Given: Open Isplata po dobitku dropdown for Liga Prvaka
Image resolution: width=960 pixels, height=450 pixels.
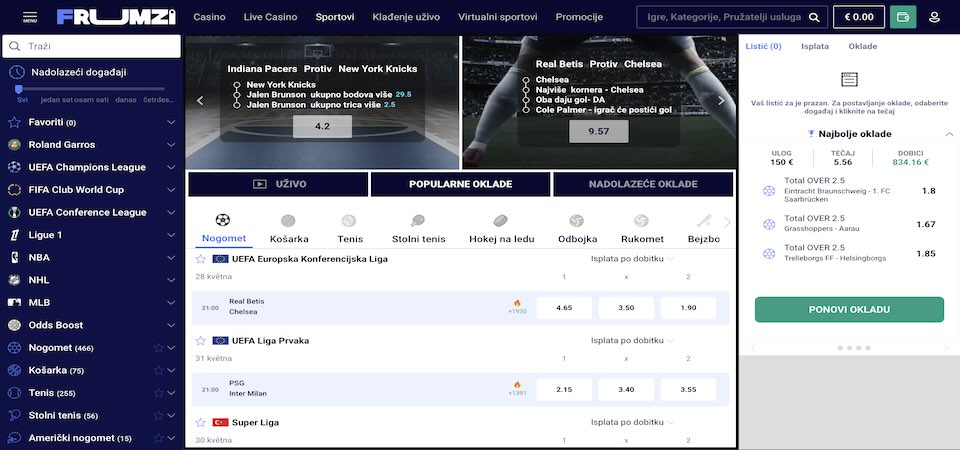Looking at the screenshot, I should pyautogui.click(x=633, y=340).
